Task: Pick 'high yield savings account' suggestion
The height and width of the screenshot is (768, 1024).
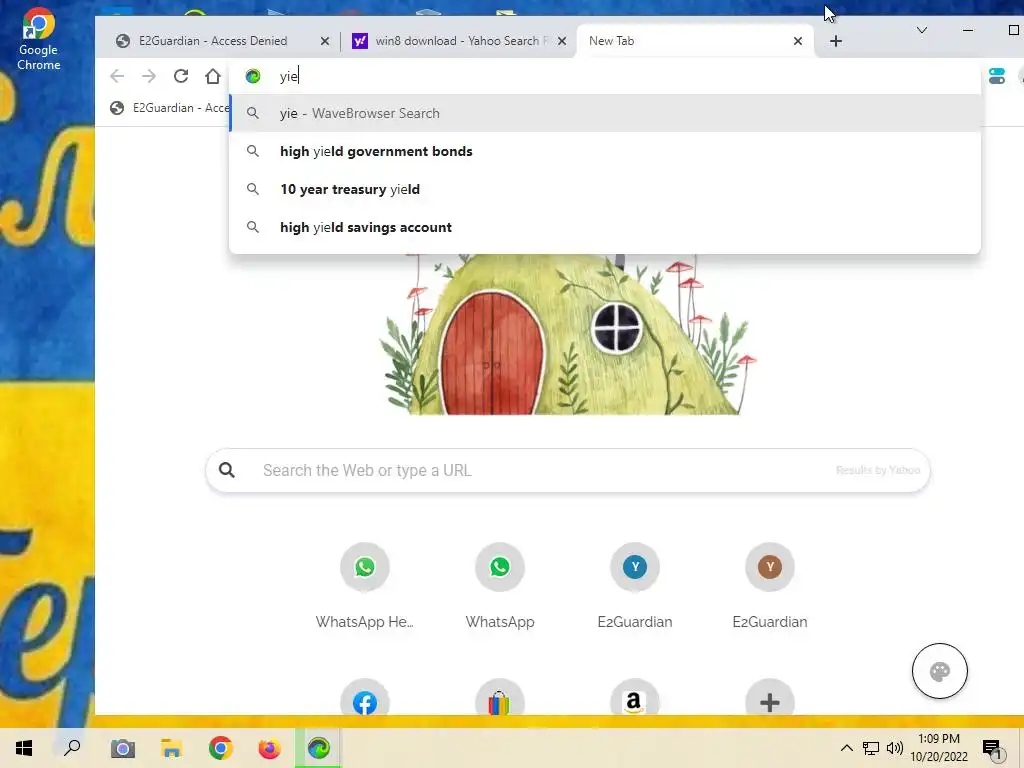Action: [x=605, y=227]
